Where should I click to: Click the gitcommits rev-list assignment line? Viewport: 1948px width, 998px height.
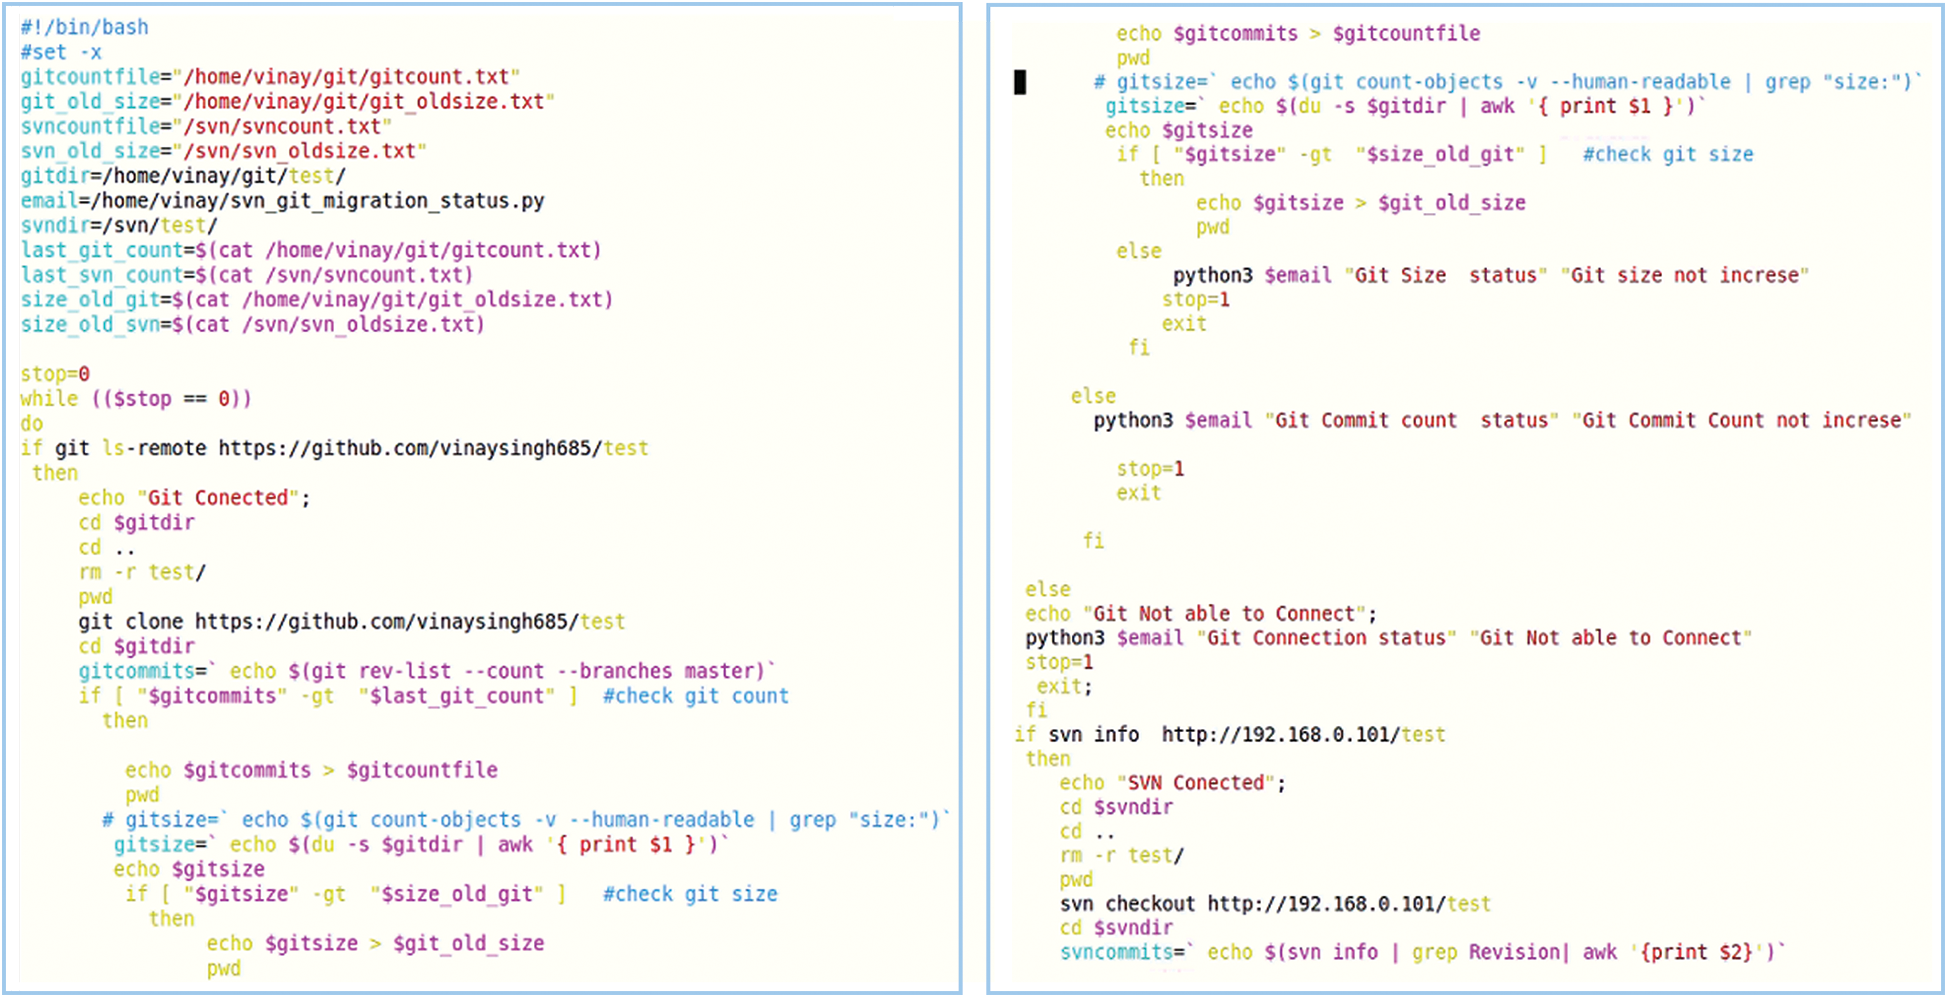427,671
